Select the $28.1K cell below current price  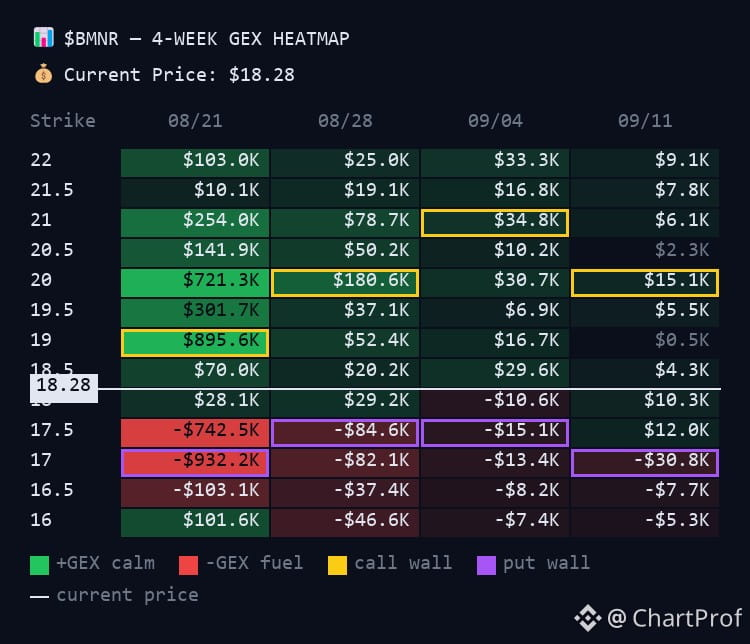(x=195, y=403)
